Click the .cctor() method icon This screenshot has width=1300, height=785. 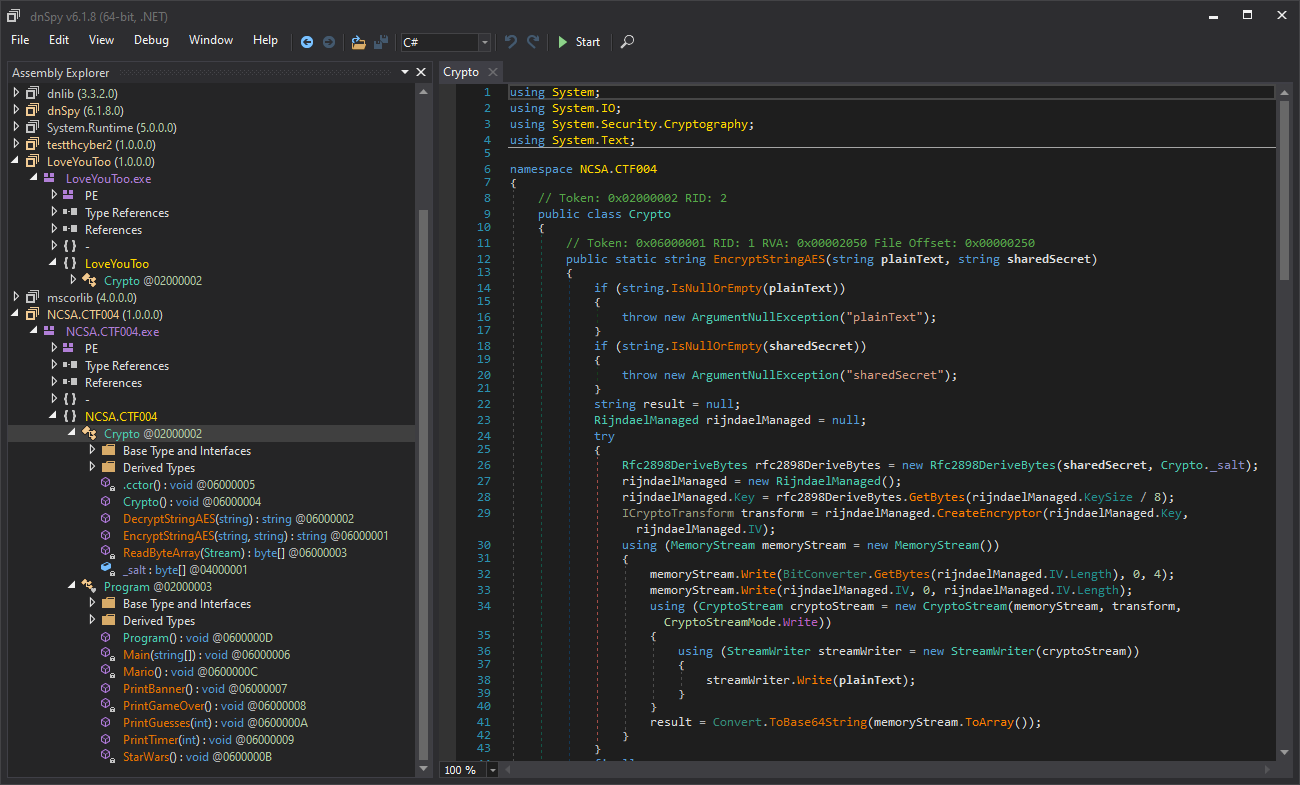click(109, 484)
